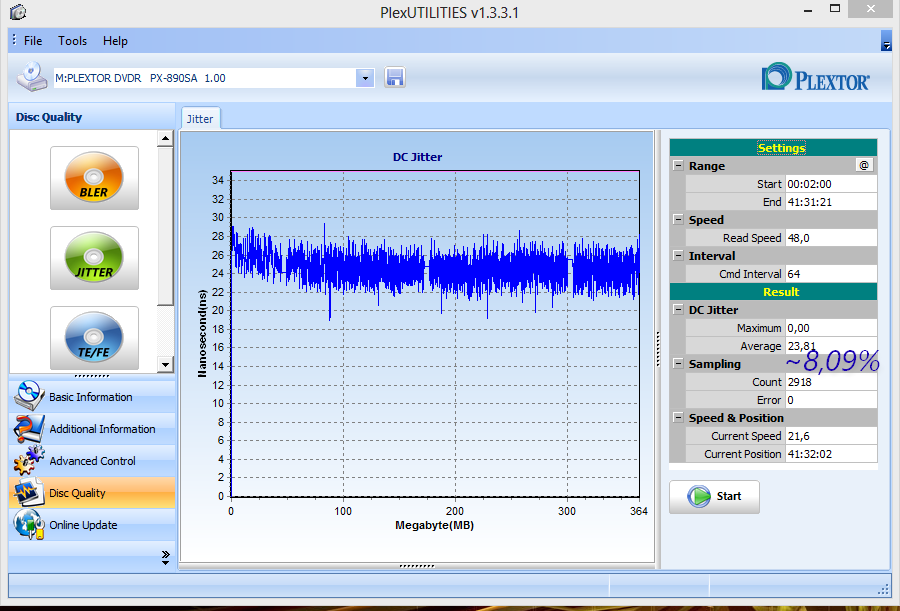900x611 pixels.
Task: Start the jitter test
Action: [x=714, y=497]
